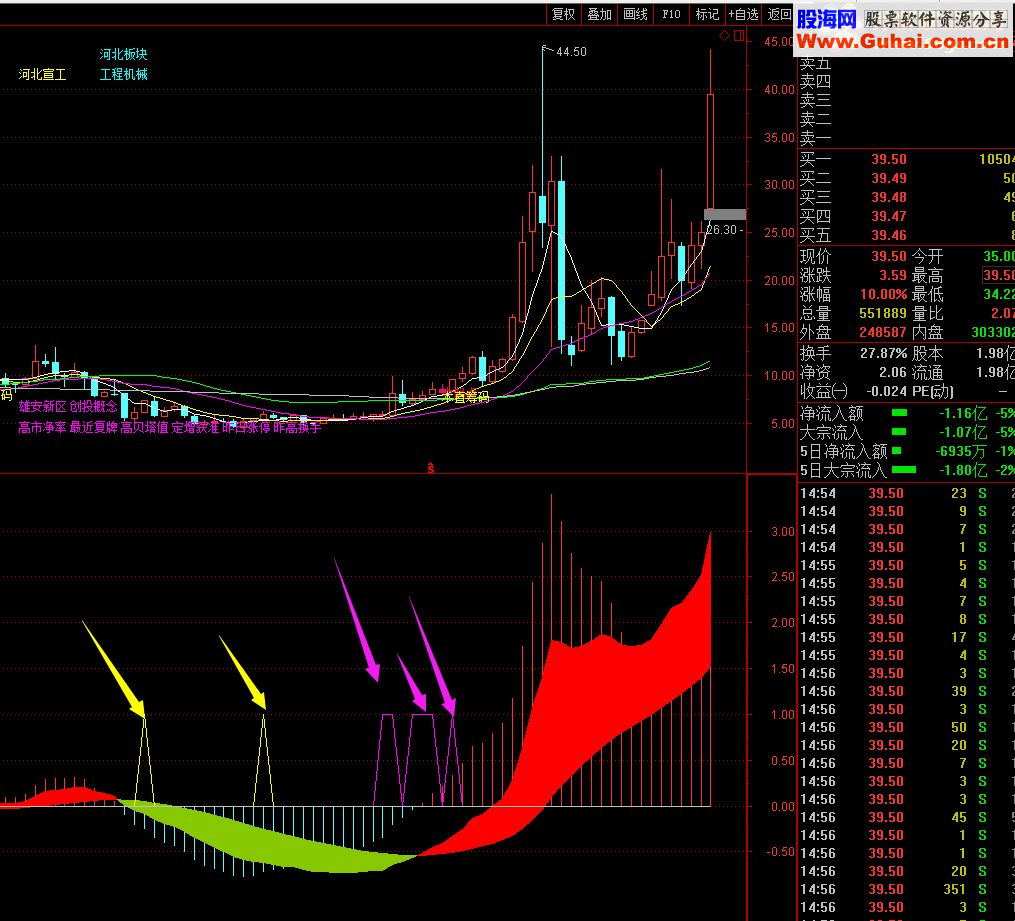Viewport: 1015px width, 921px height.
Task: Click the 5日大宗流入 value -1.80亿
Action: [963, 470]
